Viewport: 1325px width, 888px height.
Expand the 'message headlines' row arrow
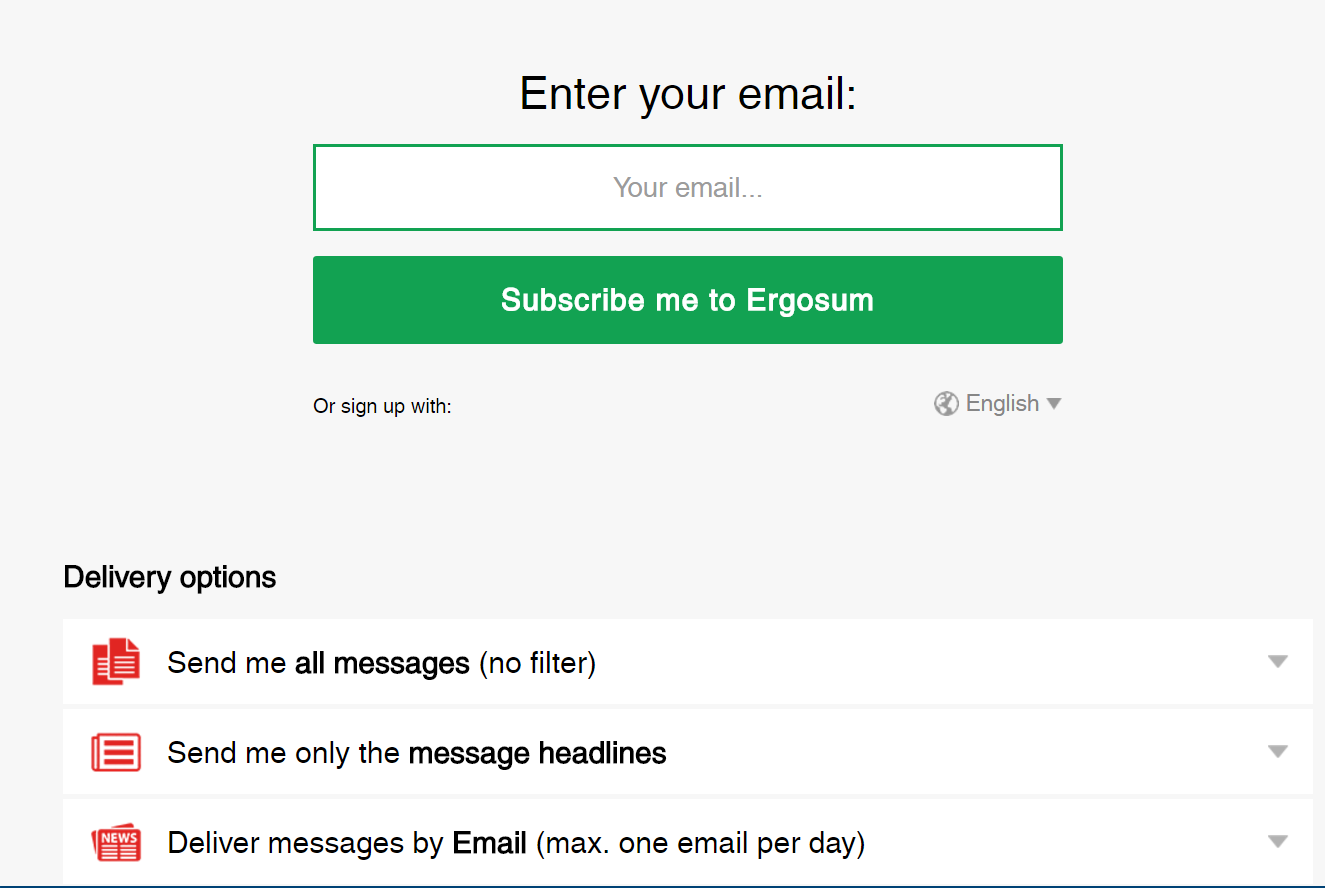[x=1277, y=752]
